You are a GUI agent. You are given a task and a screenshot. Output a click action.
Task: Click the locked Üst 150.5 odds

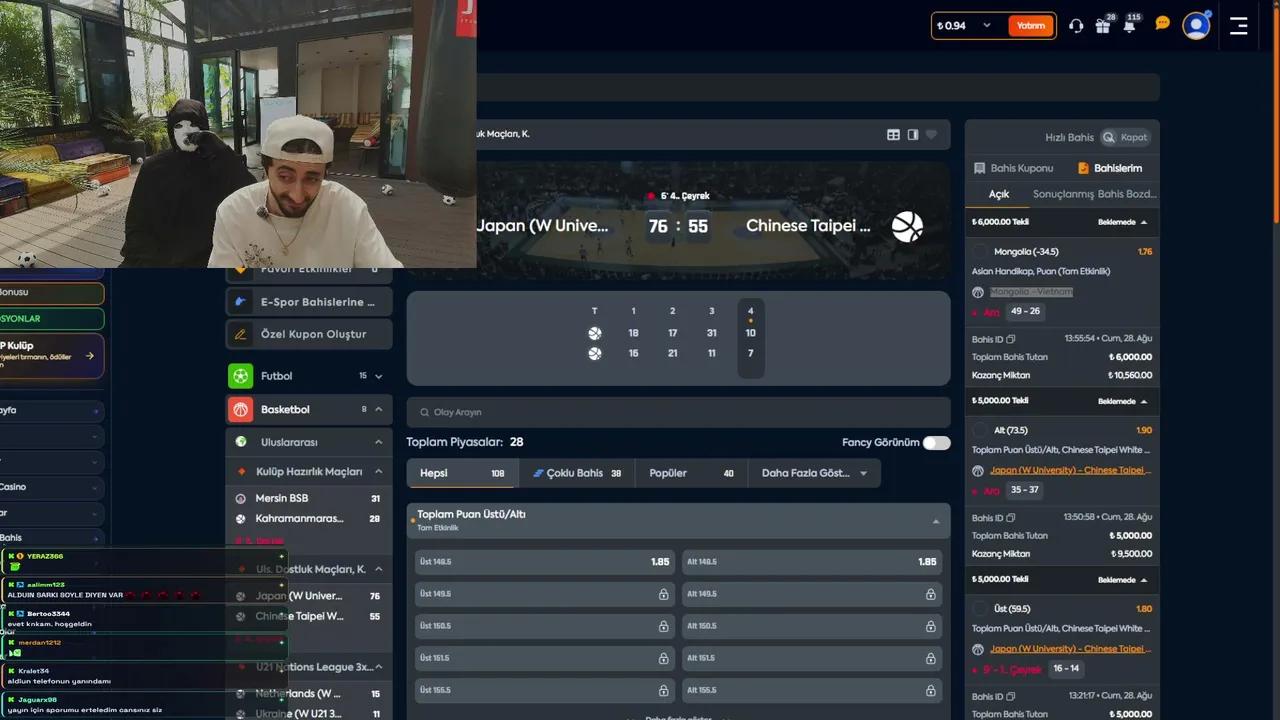pyautogui.click(x=545, y=626)
